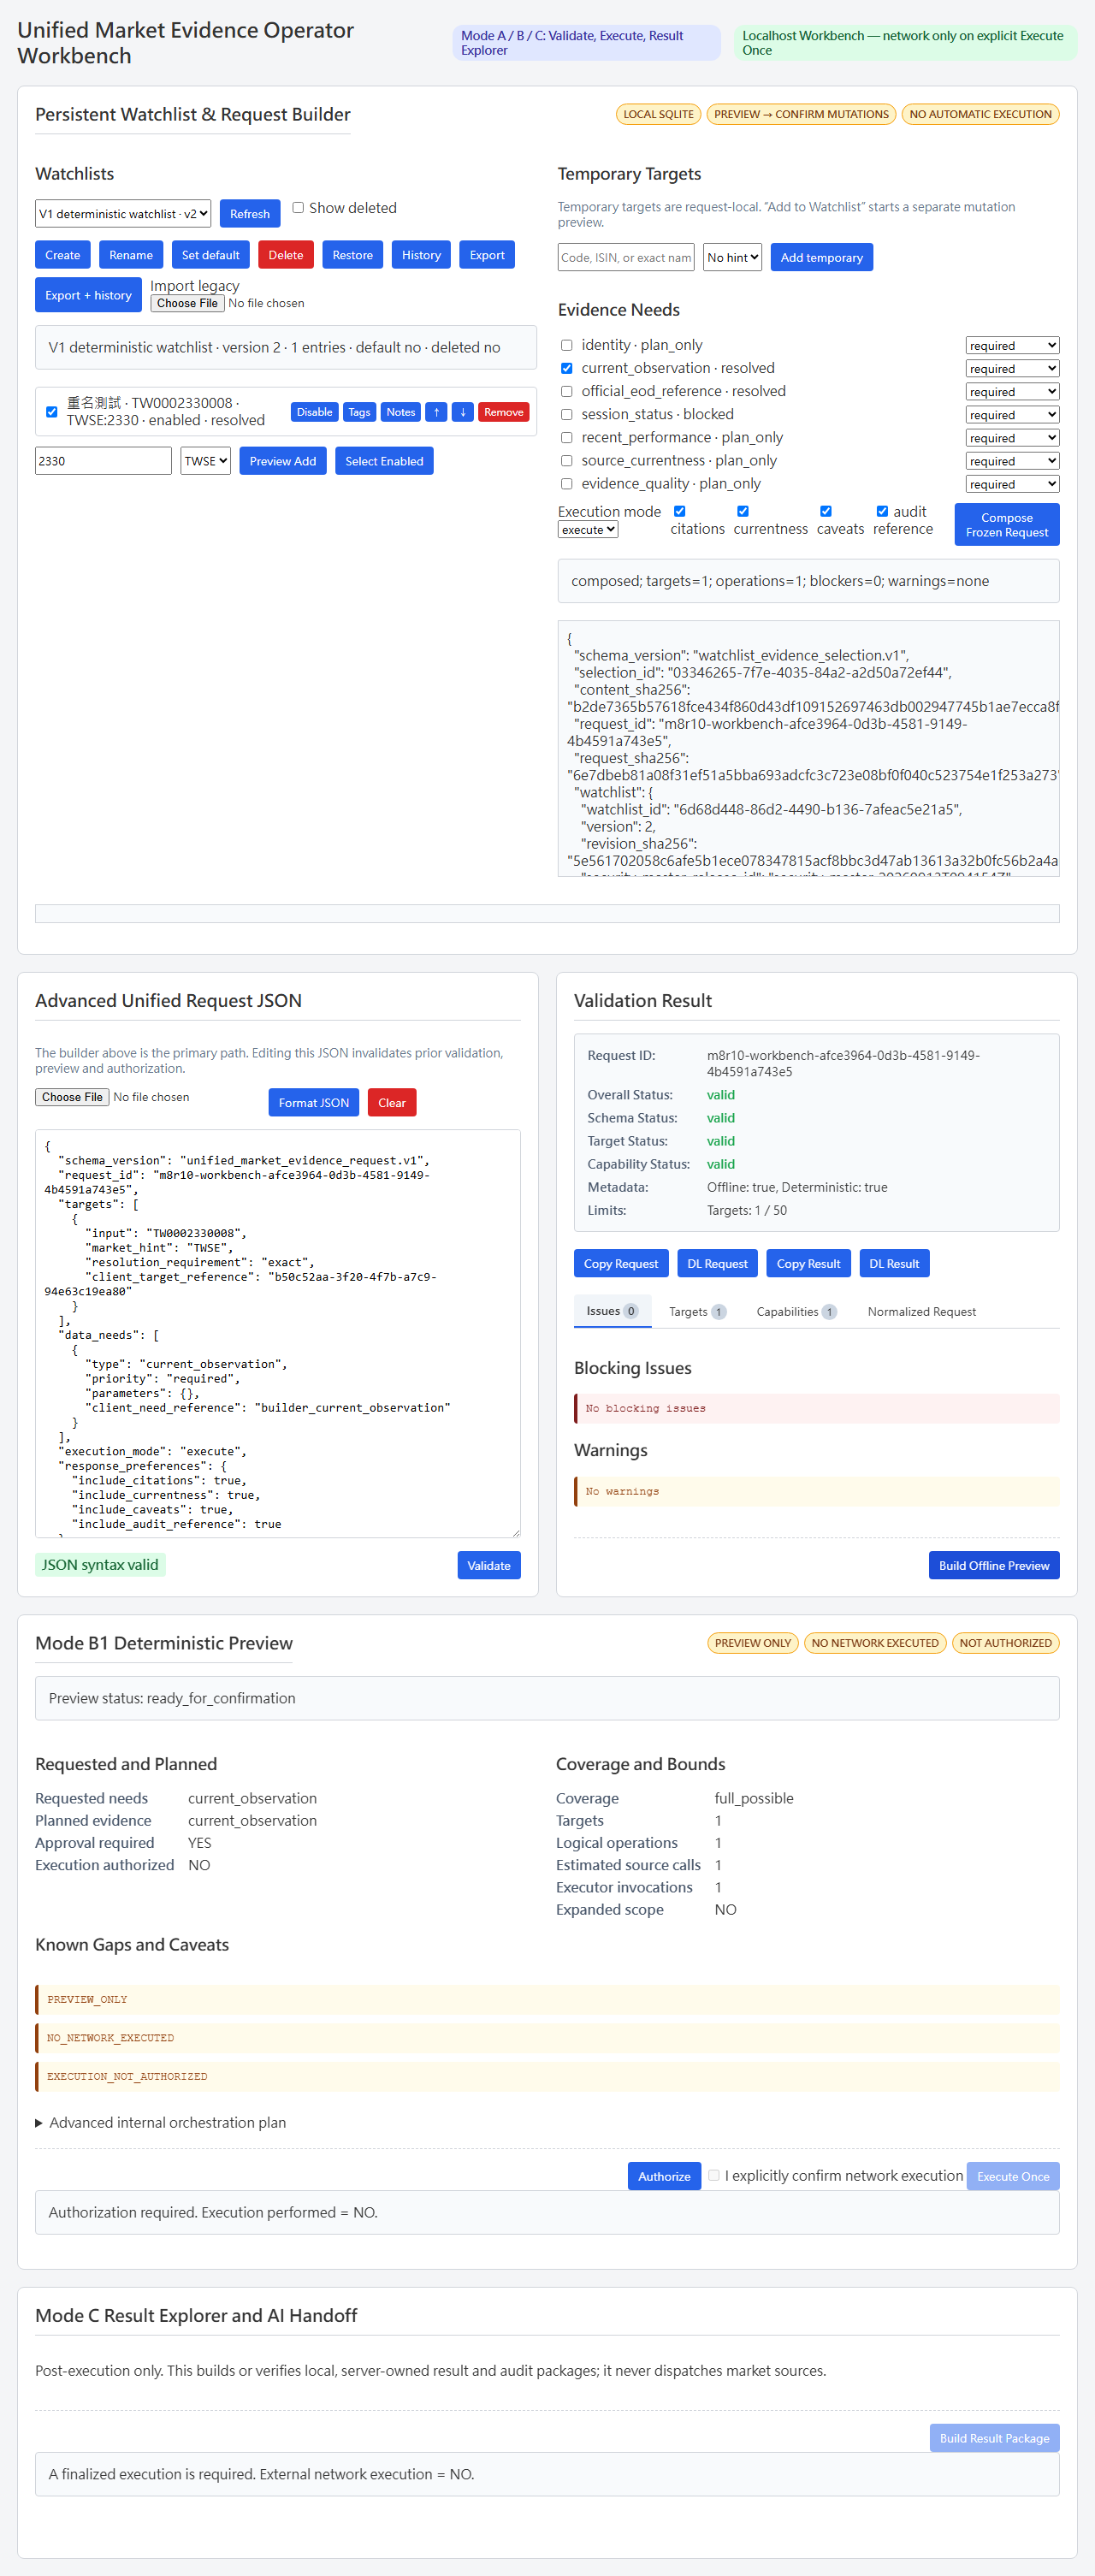Expand Advanced internal orchestration plan
The image size is (1095, 2576).
[161, 2122]
